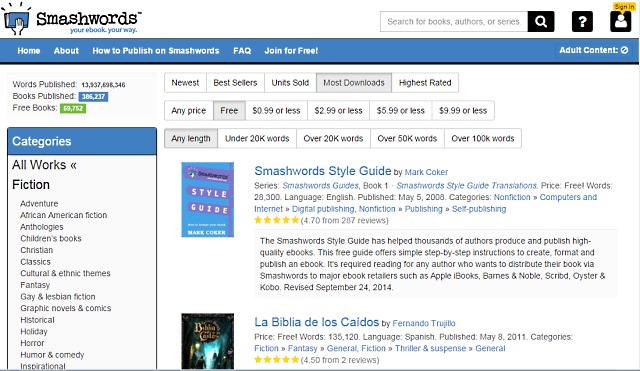The width and height of the screenshot is (640, 371).
Task: Open the Self-publishing category link
Action: click(479, 209)
